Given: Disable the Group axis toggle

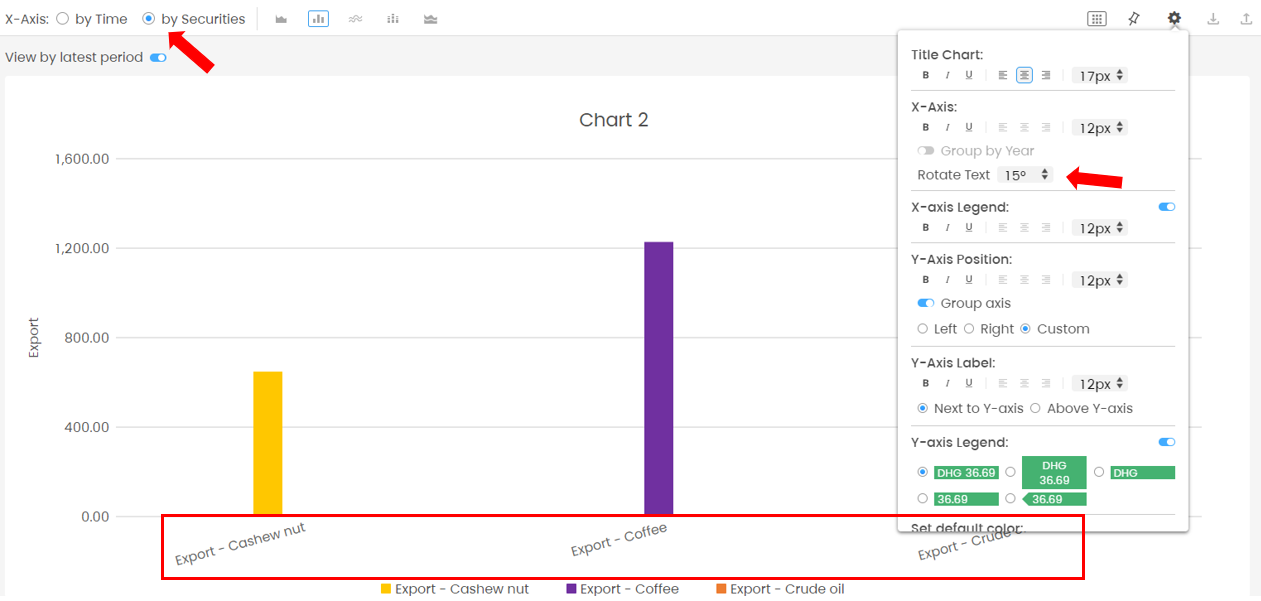Looking at the screenshot, I should pos(926,303).
